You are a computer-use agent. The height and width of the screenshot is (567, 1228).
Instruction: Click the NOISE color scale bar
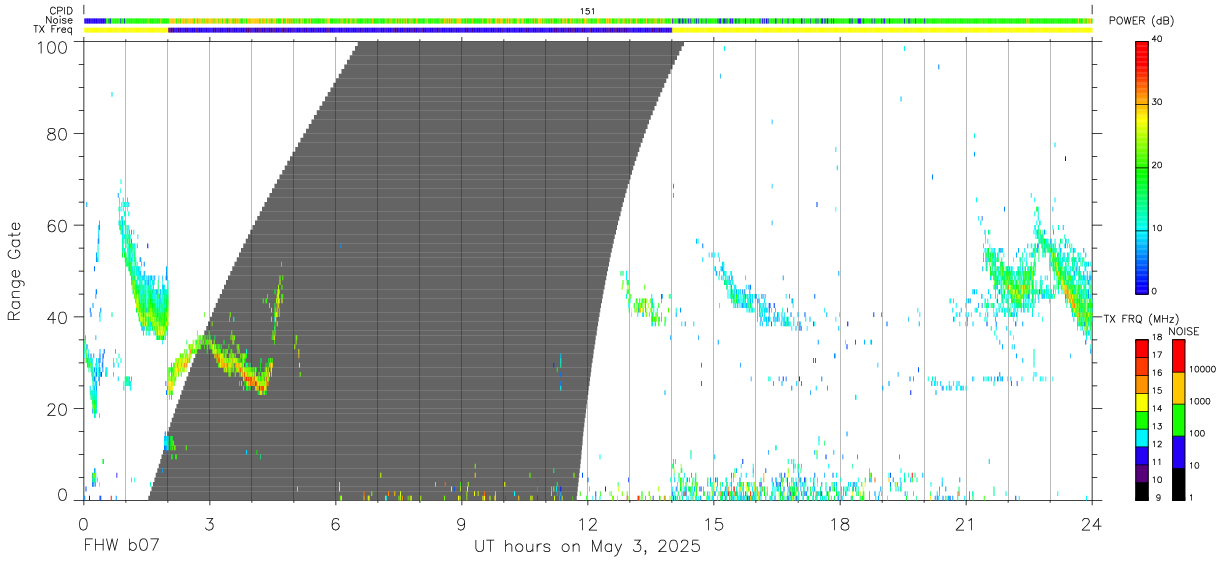pyautogui.click(x=1178, y=419)
